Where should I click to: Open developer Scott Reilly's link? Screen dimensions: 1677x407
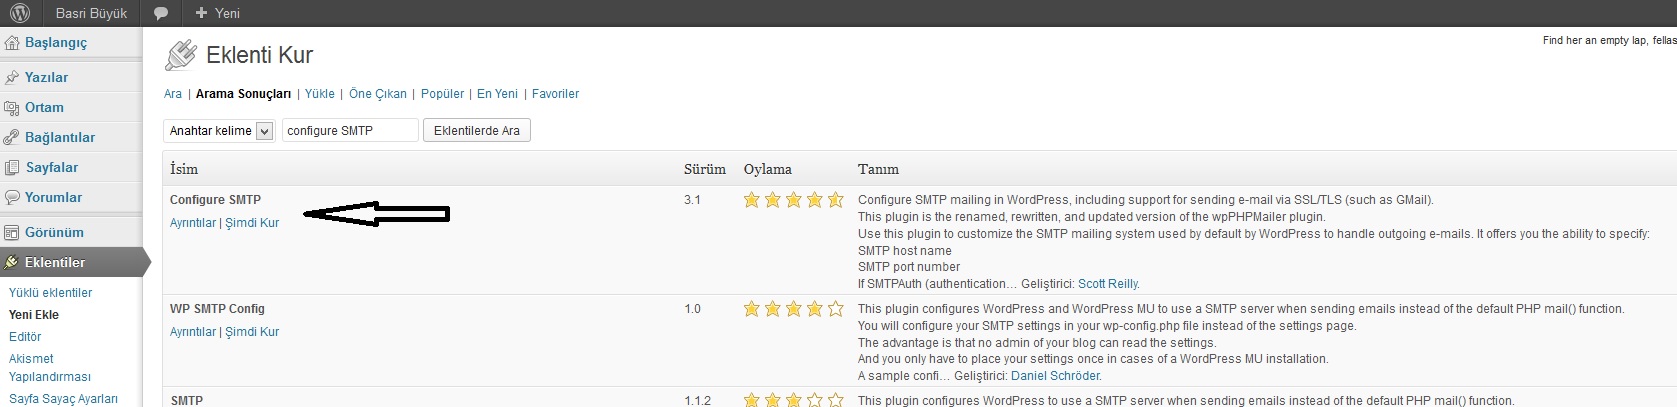pos(1108,284)
